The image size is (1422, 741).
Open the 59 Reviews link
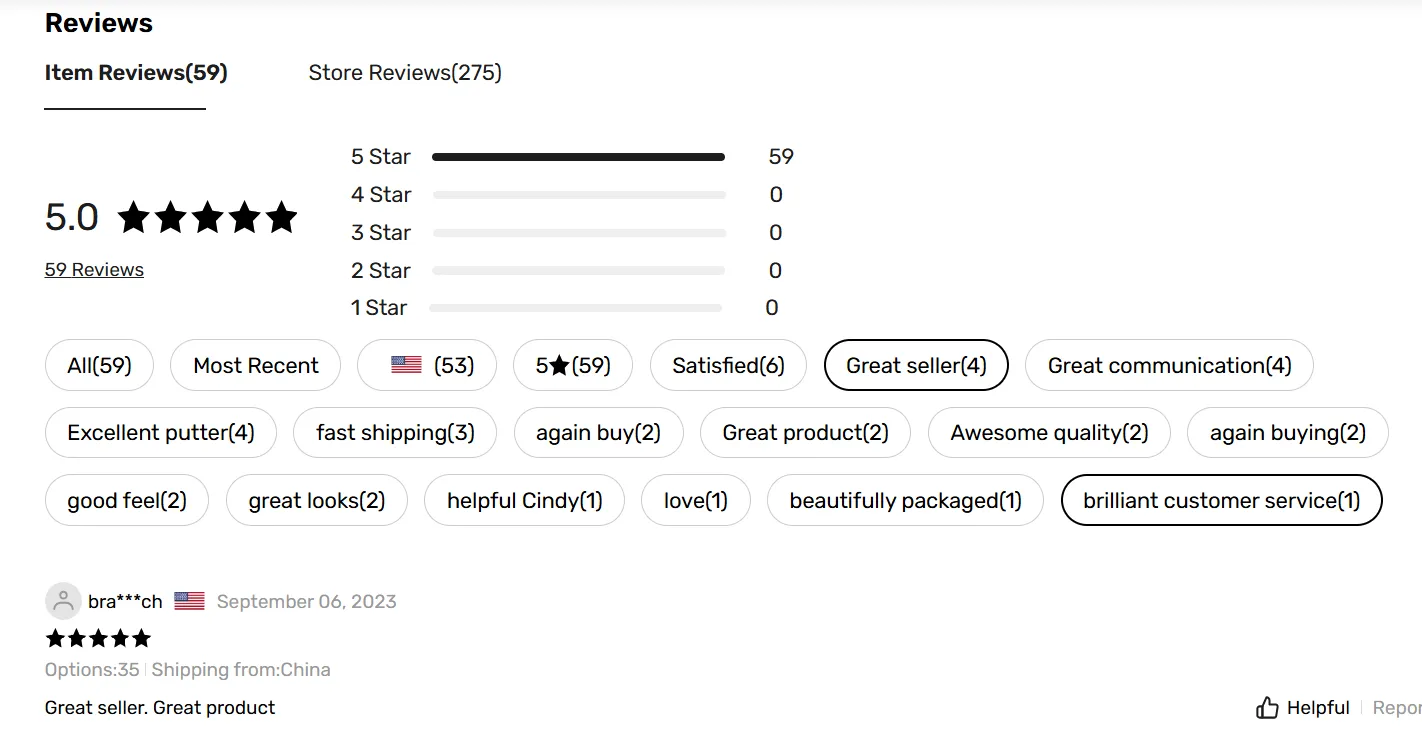(94, 270)
